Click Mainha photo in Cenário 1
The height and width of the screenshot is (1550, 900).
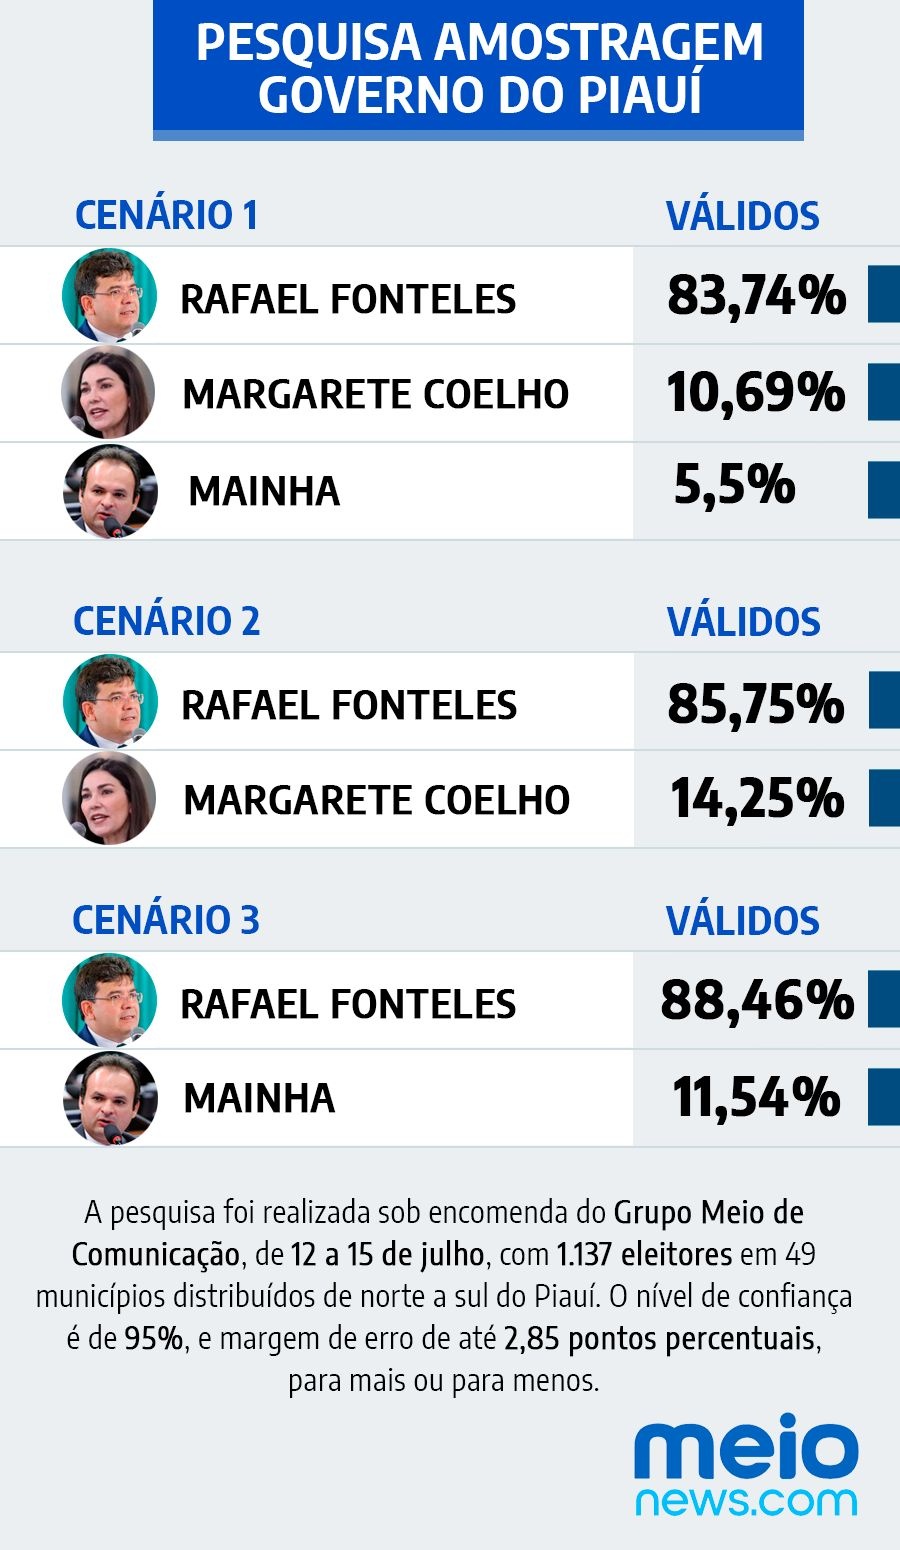110,491
